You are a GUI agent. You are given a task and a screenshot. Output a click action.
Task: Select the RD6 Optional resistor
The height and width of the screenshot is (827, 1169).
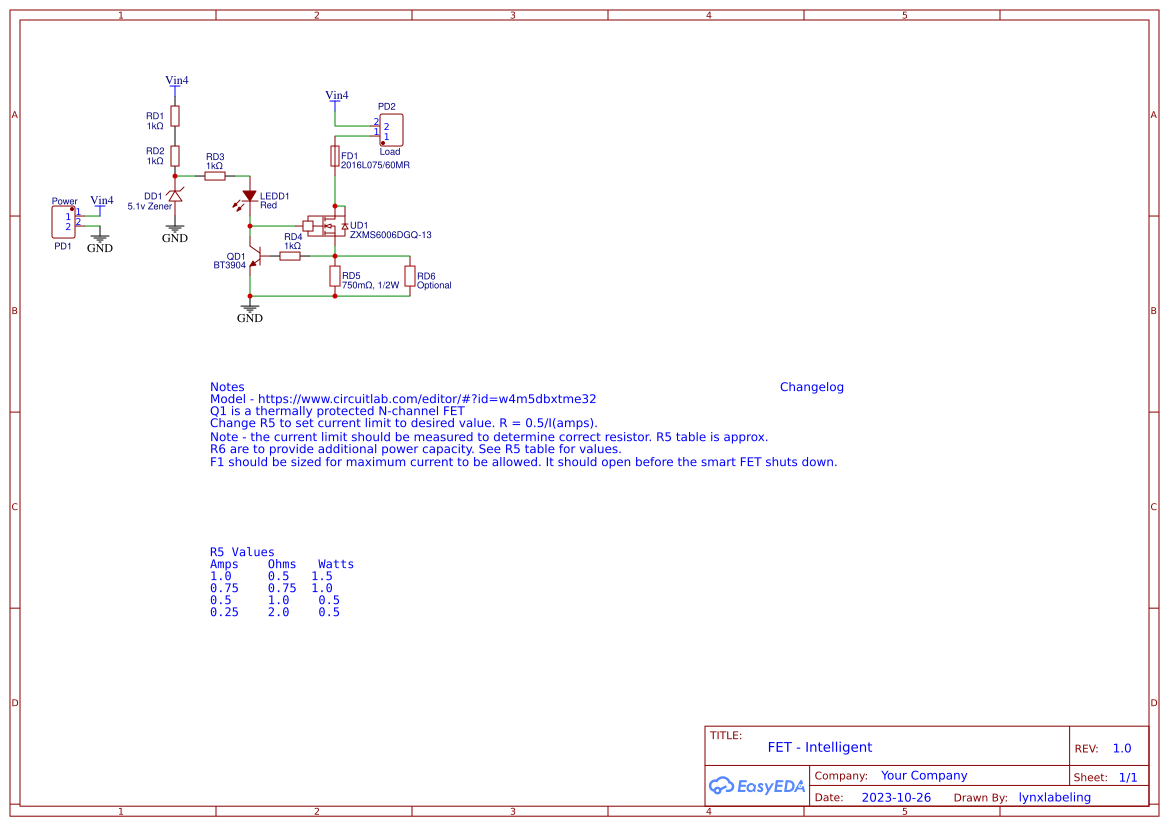click(x=409, y=276)
